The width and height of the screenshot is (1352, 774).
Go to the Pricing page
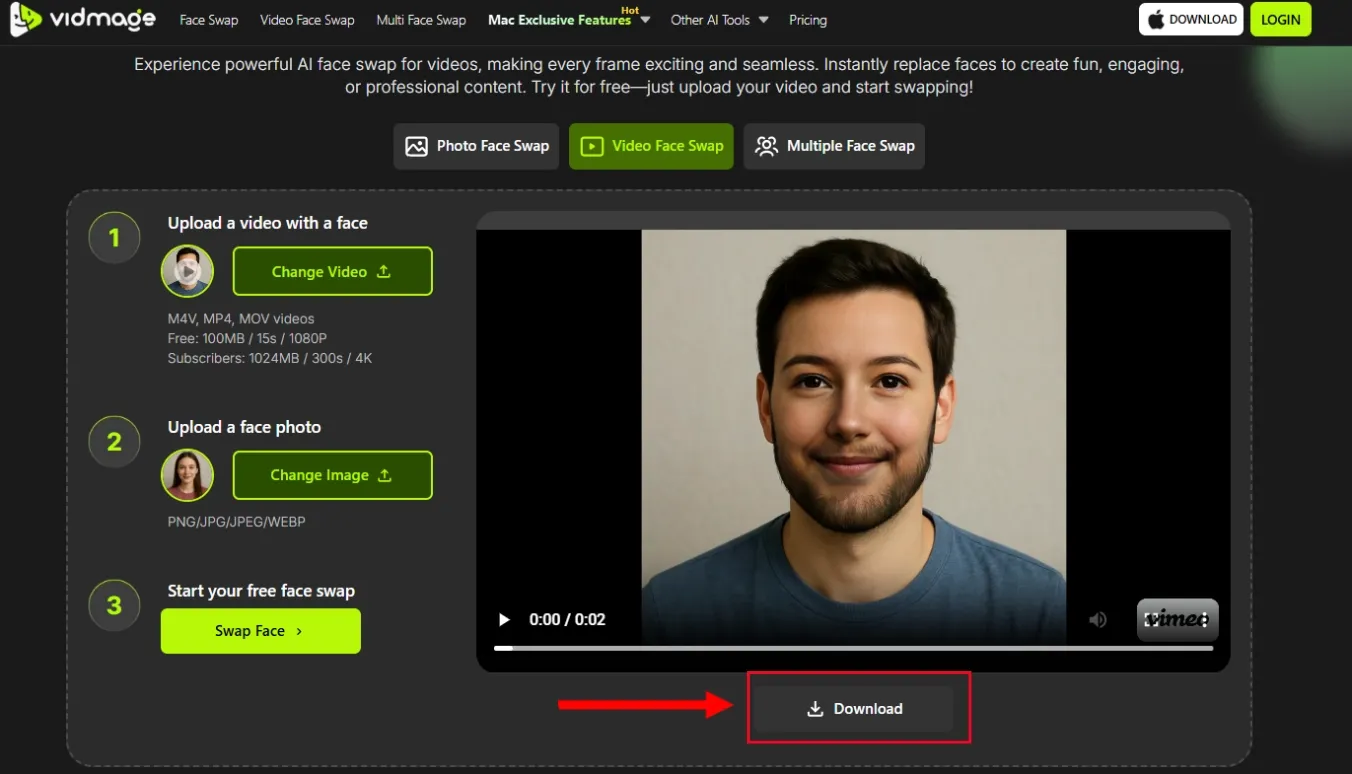[808, 20]
